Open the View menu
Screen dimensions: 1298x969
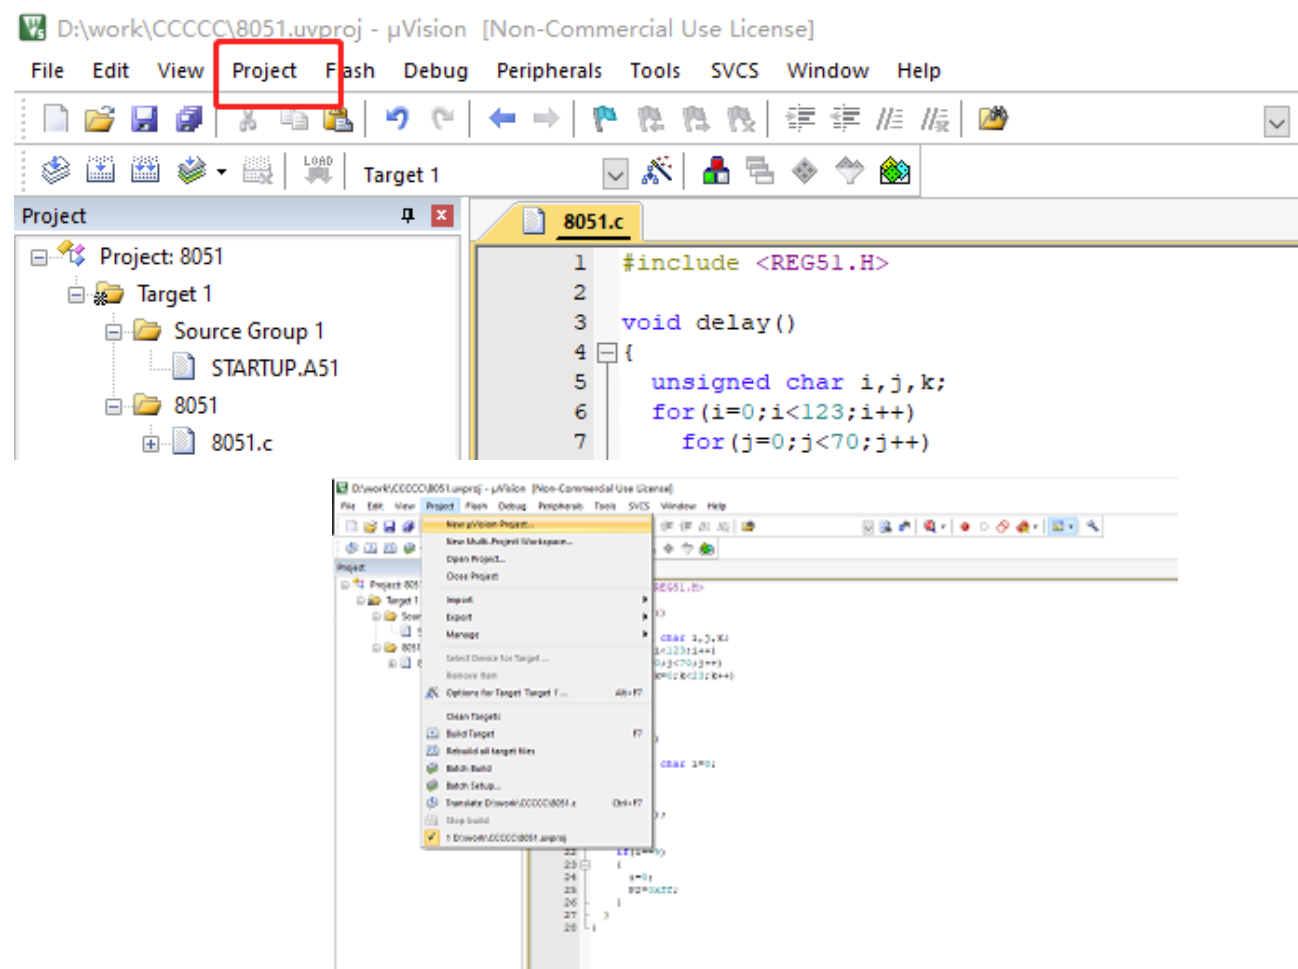tap(180, 71)
